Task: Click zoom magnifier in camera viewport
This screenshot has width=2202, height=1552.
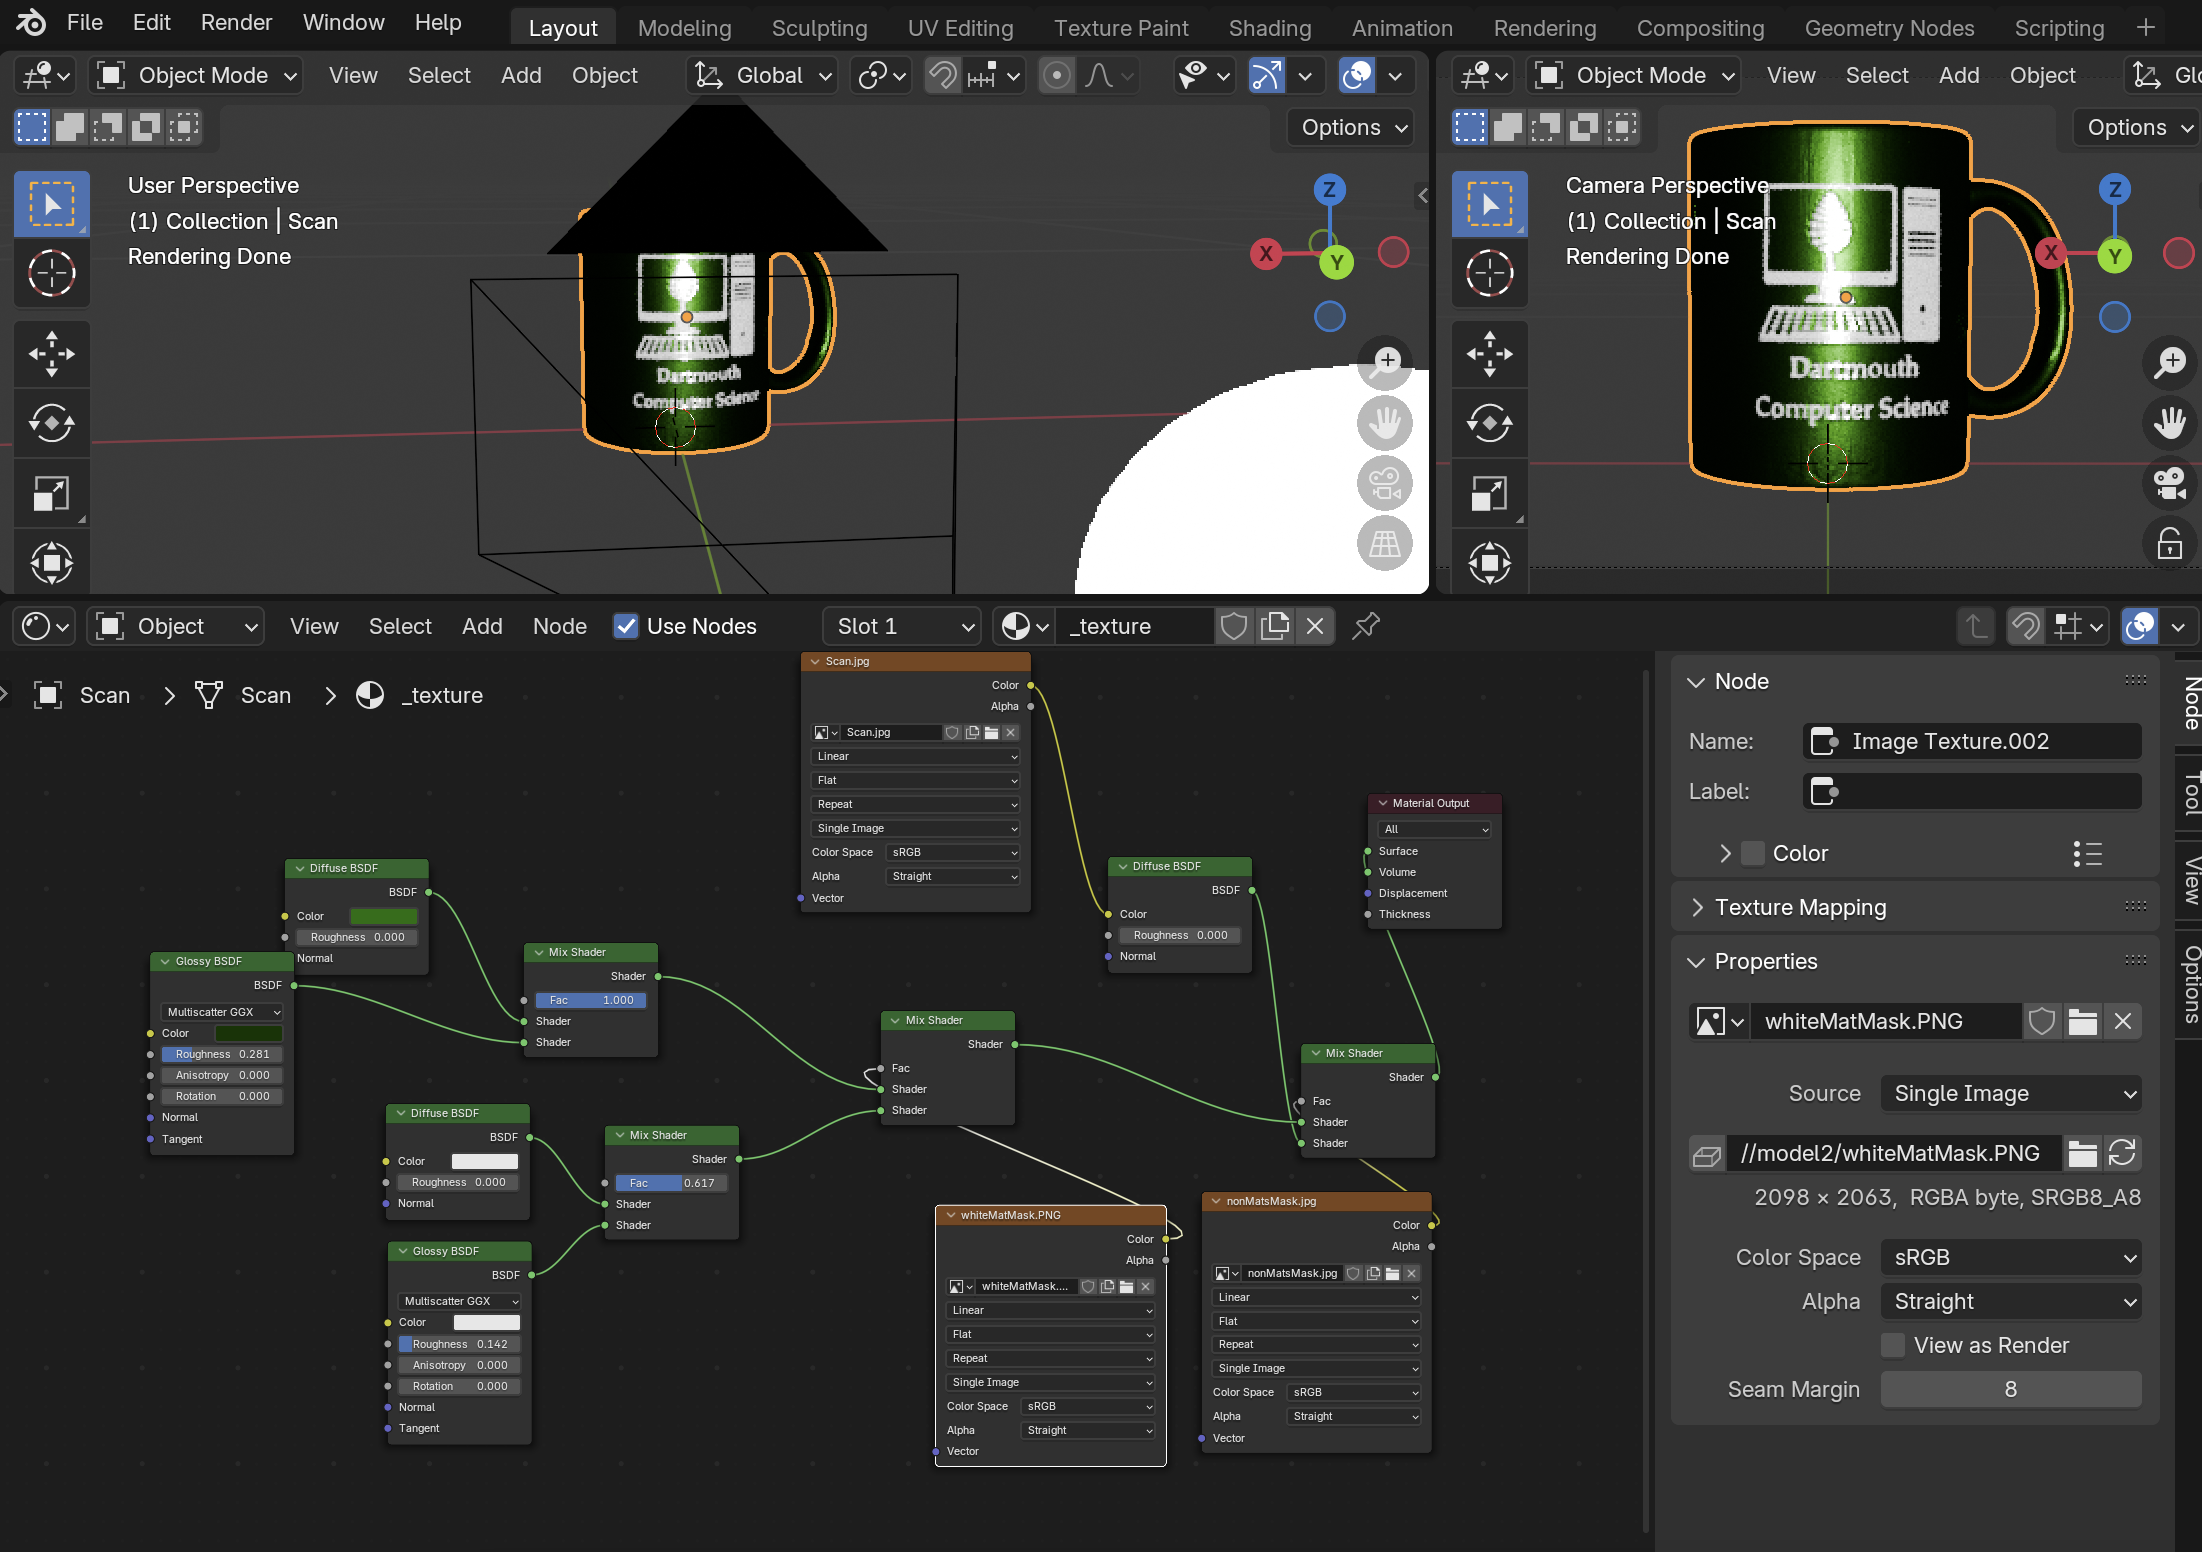Action: (x=2170, y=362)
